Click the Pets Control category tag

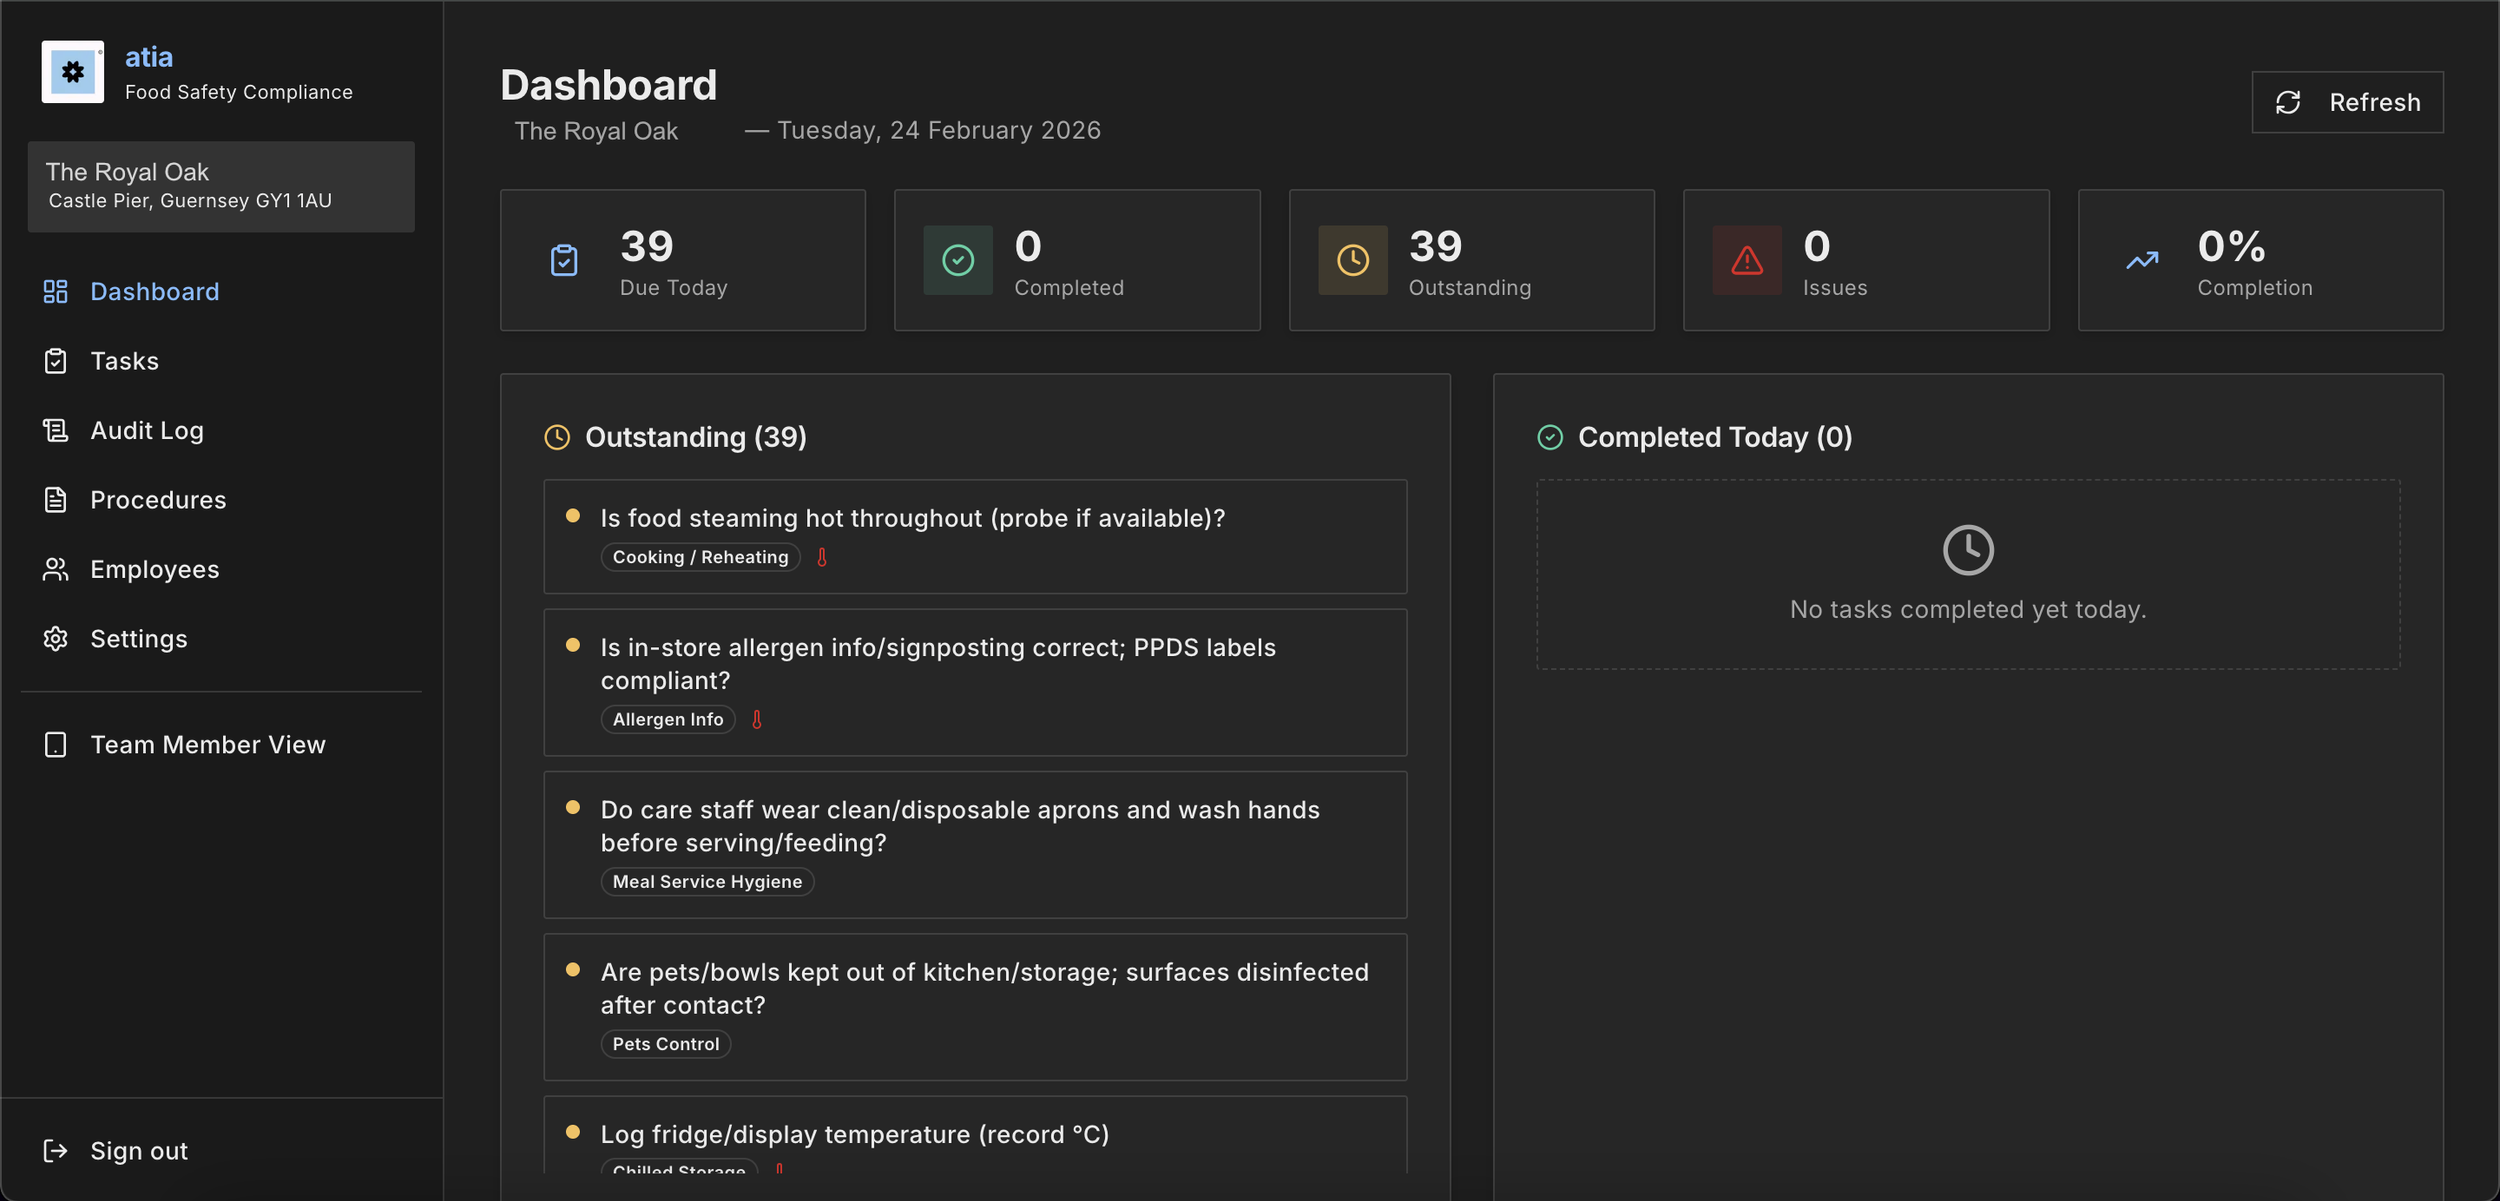coord(665,1044)
